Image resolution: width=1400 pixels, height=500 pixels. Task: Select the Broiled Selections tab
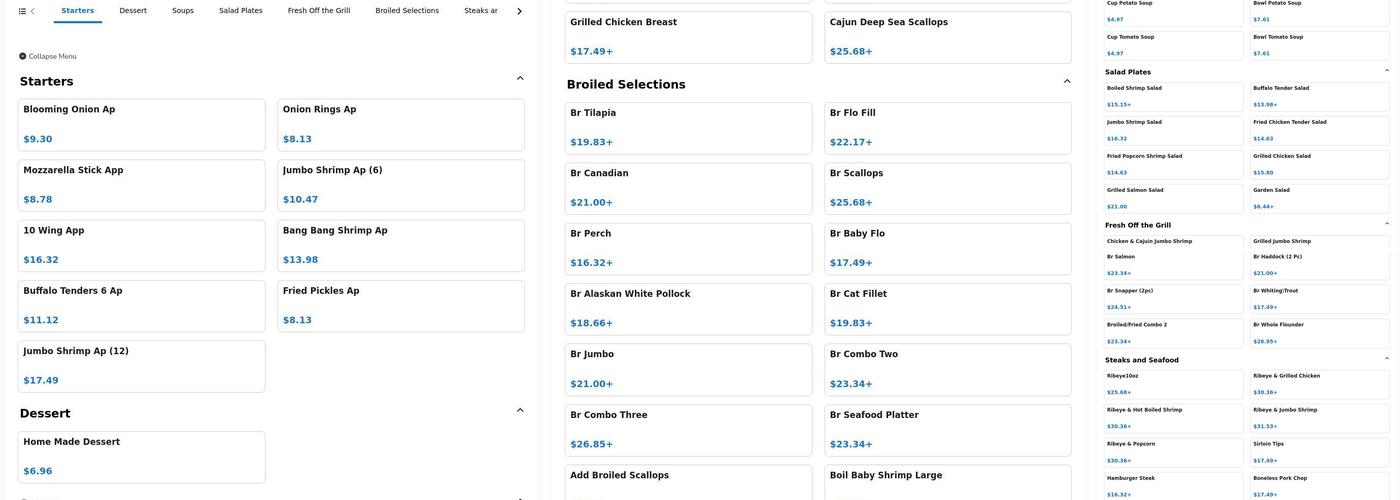(x=407, y=11)
